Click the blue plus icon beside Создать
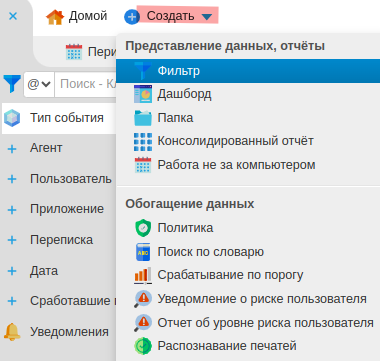Viewport: 380px width, 361px height. pyautogui.click(x=132, y=17)
